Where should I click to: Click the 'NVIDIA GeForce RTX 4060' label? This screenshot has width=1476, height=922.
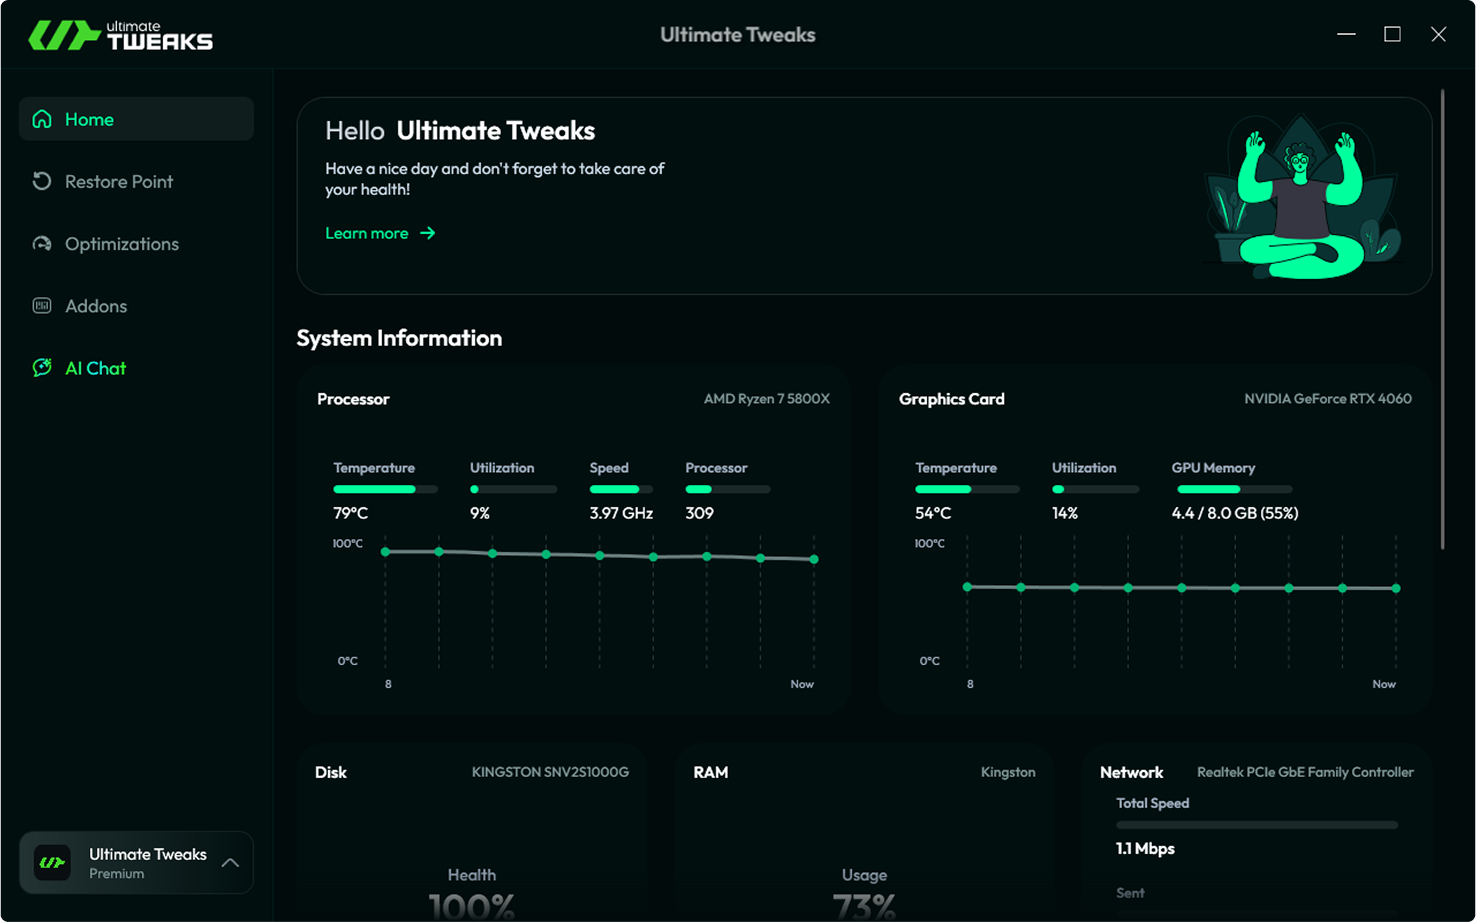[x=1328, y=398]
